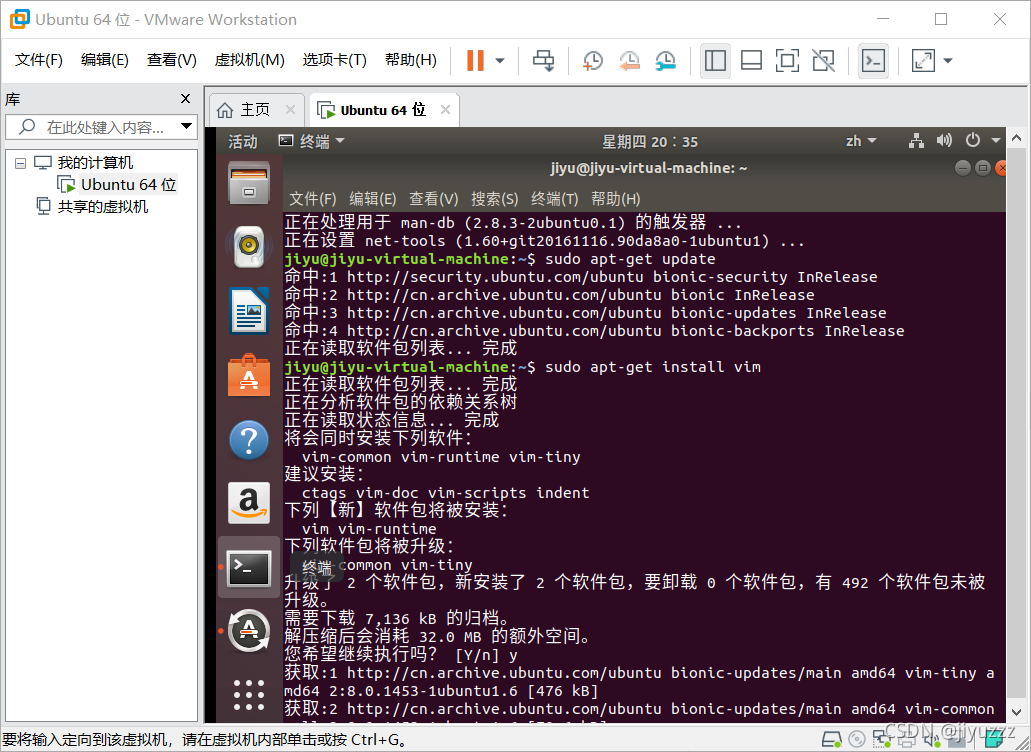This screenshot has height=752, width=1031.
Task: Close the 主页 tab
Action: (290, 110)
